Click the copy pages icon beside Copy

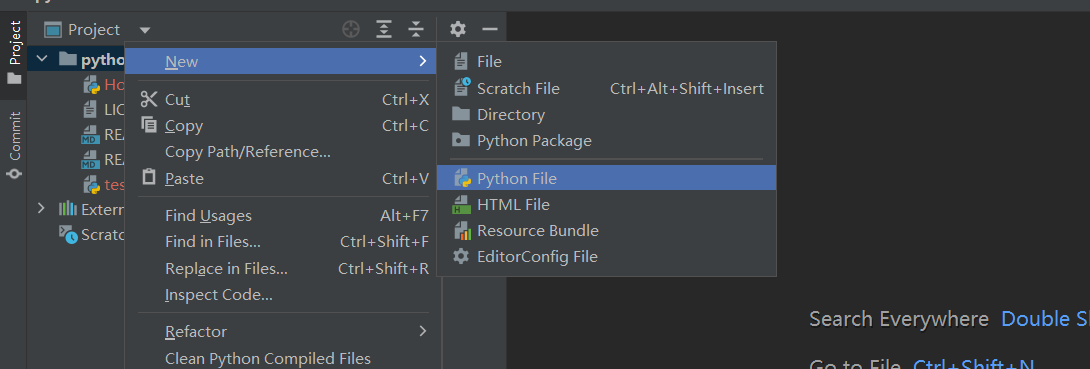[x=149, y=124]
